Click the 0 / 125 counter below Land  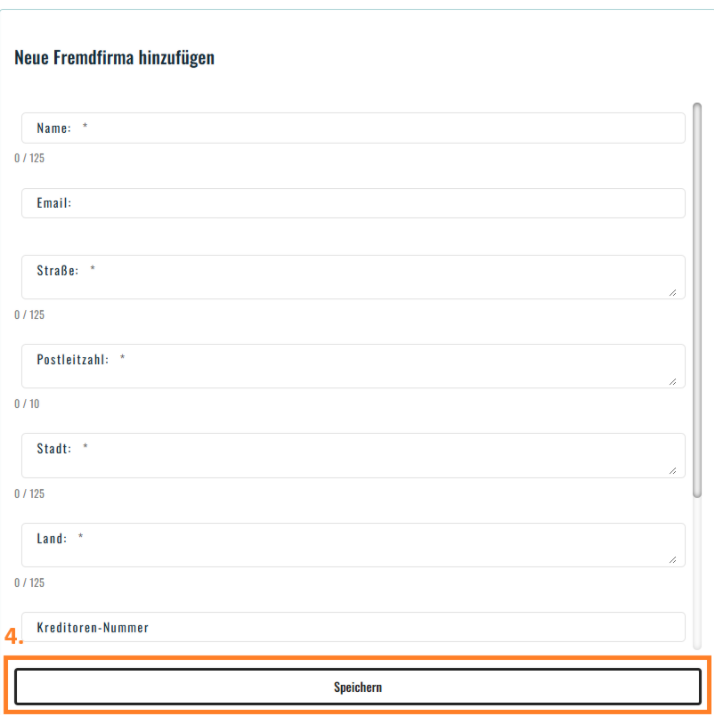pyautogui.click(x=29, y=582)
